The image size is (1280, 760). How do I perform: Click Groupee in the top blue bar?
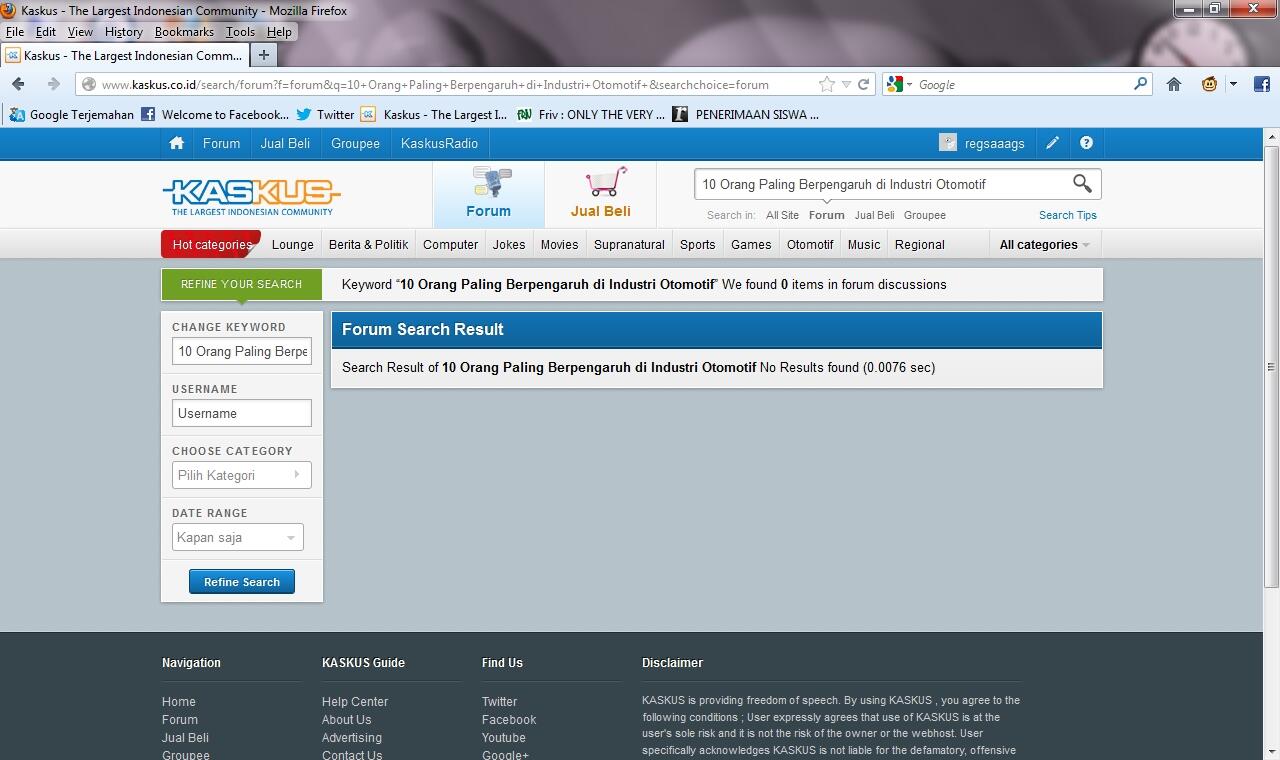[x=356, y=143]
